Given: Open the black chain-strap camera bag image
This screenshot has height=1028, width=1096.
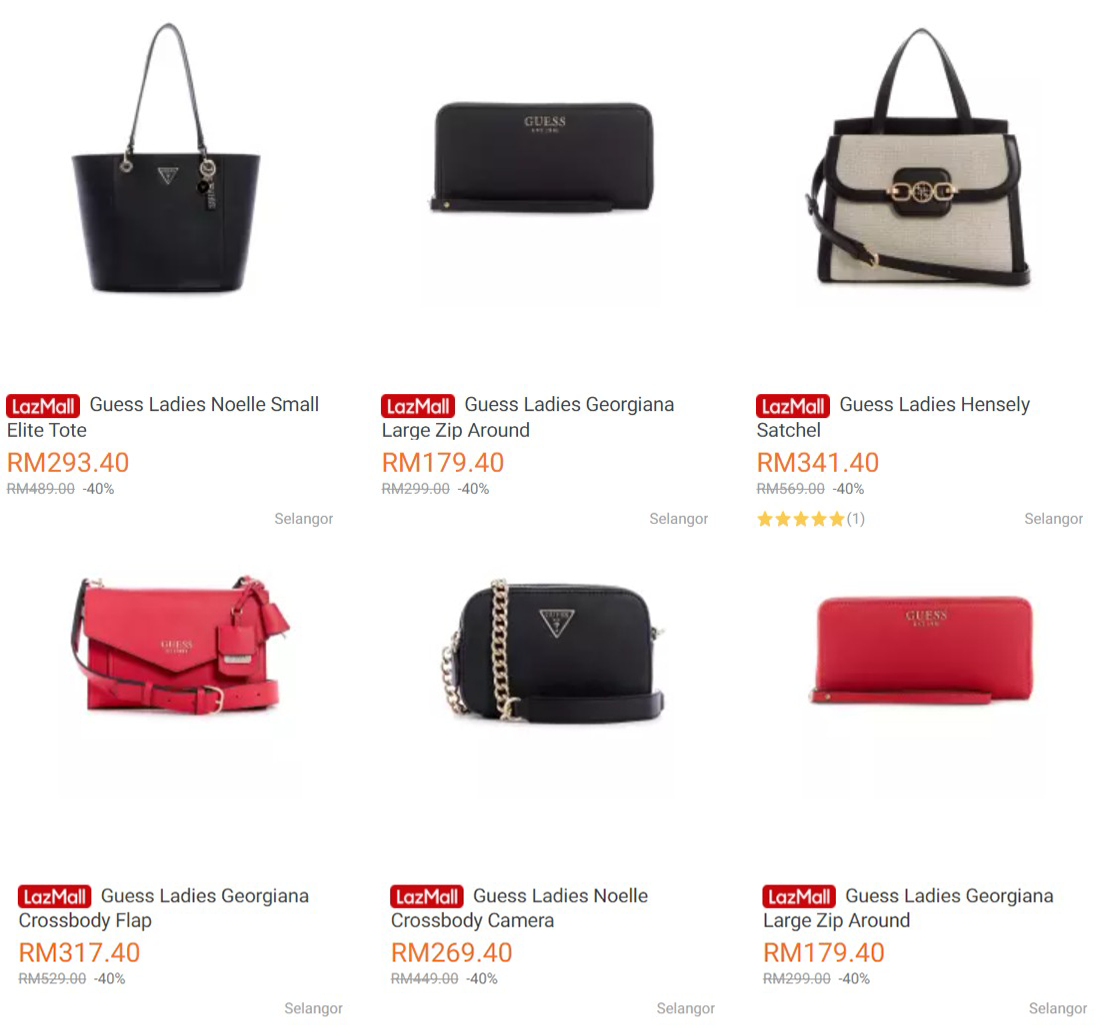Looking at the screenshot, I should click(x=552, y=651).
